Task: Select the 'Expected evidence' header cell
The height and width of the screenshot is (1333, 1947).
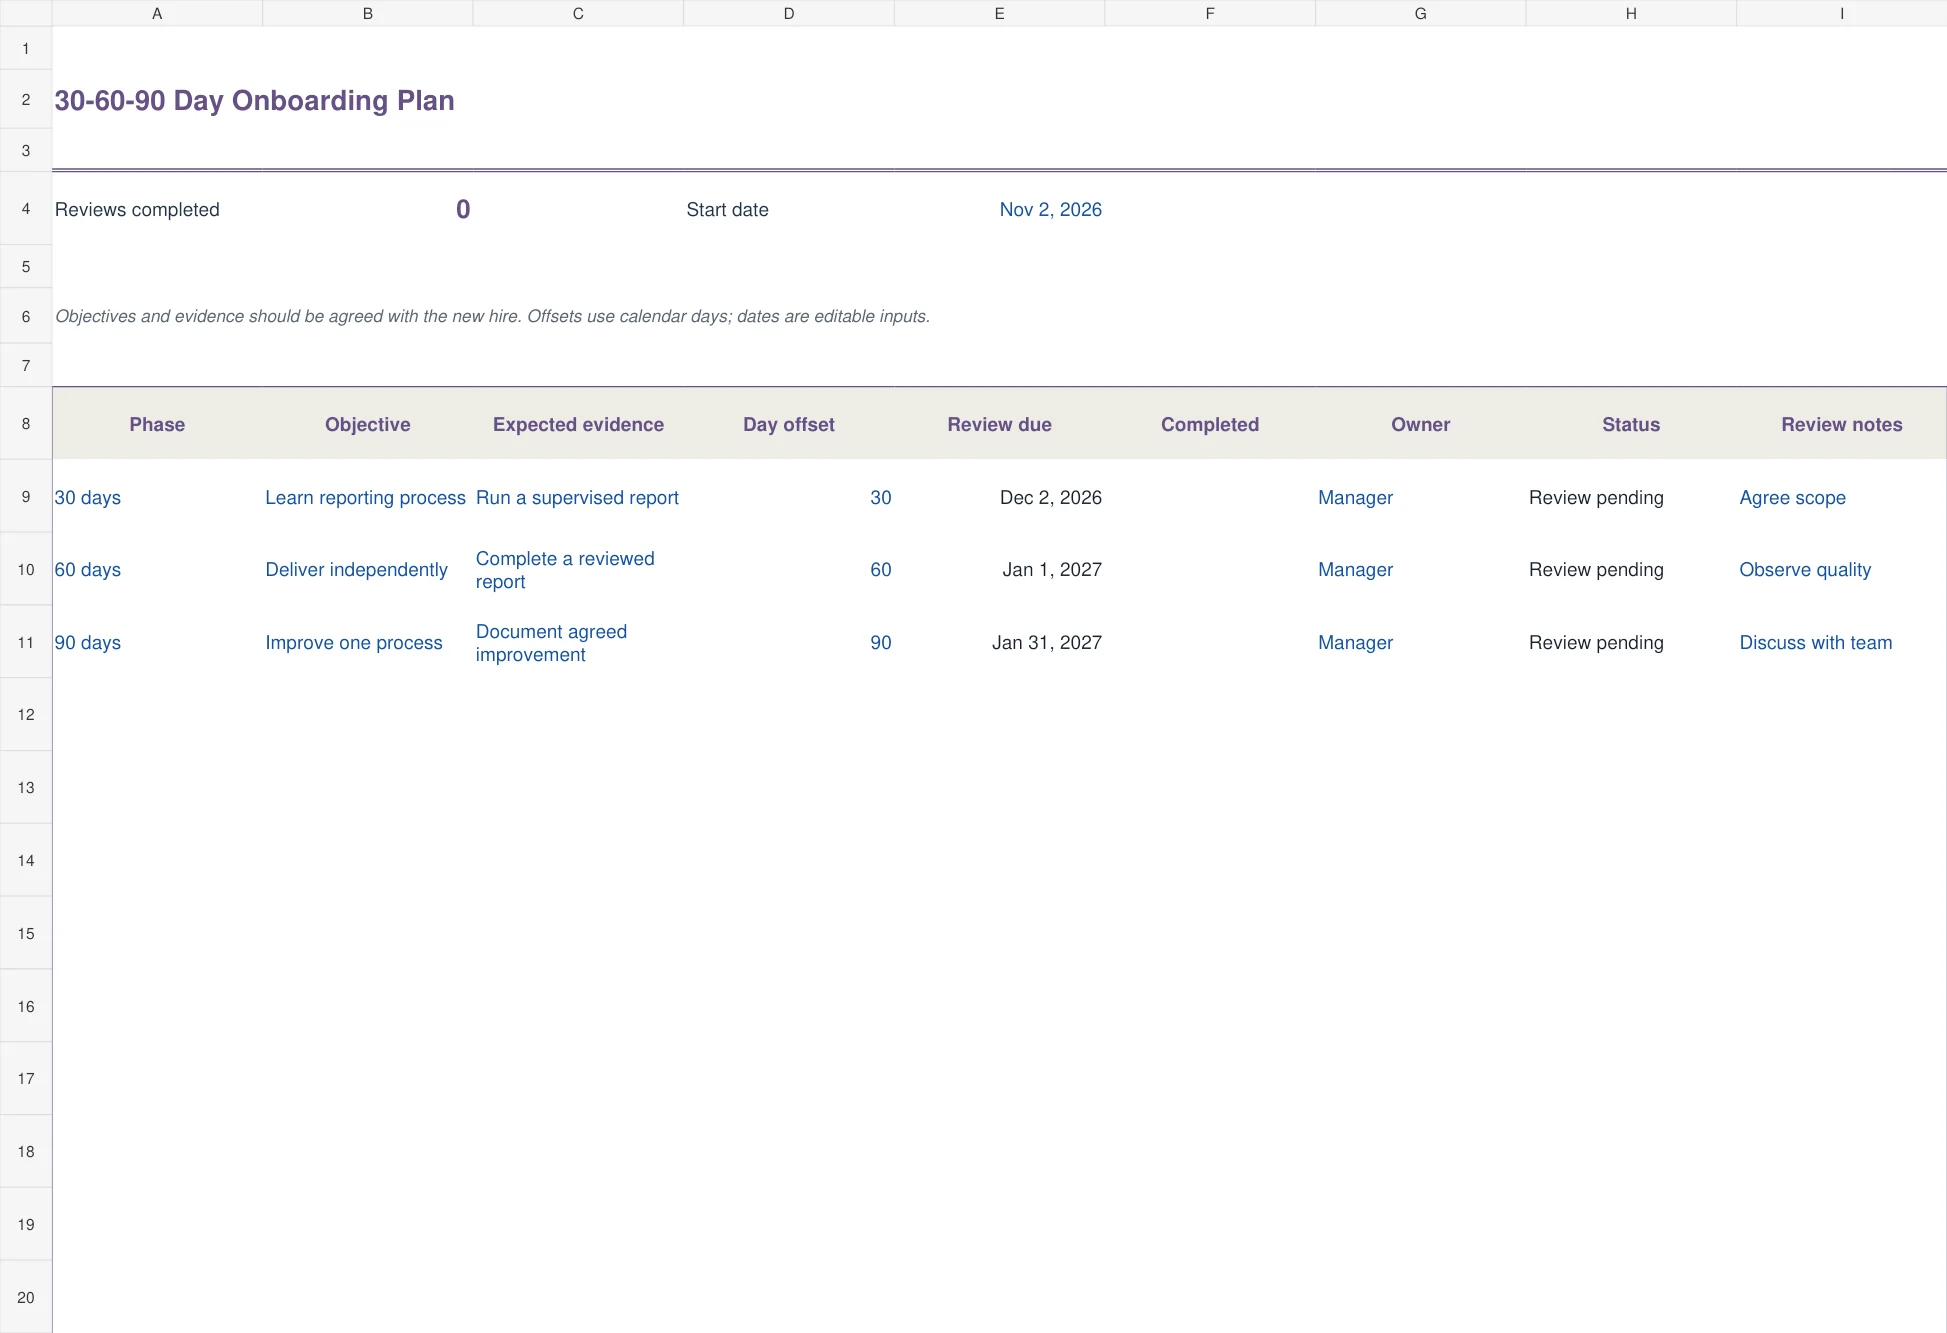Action: point(578,424)
